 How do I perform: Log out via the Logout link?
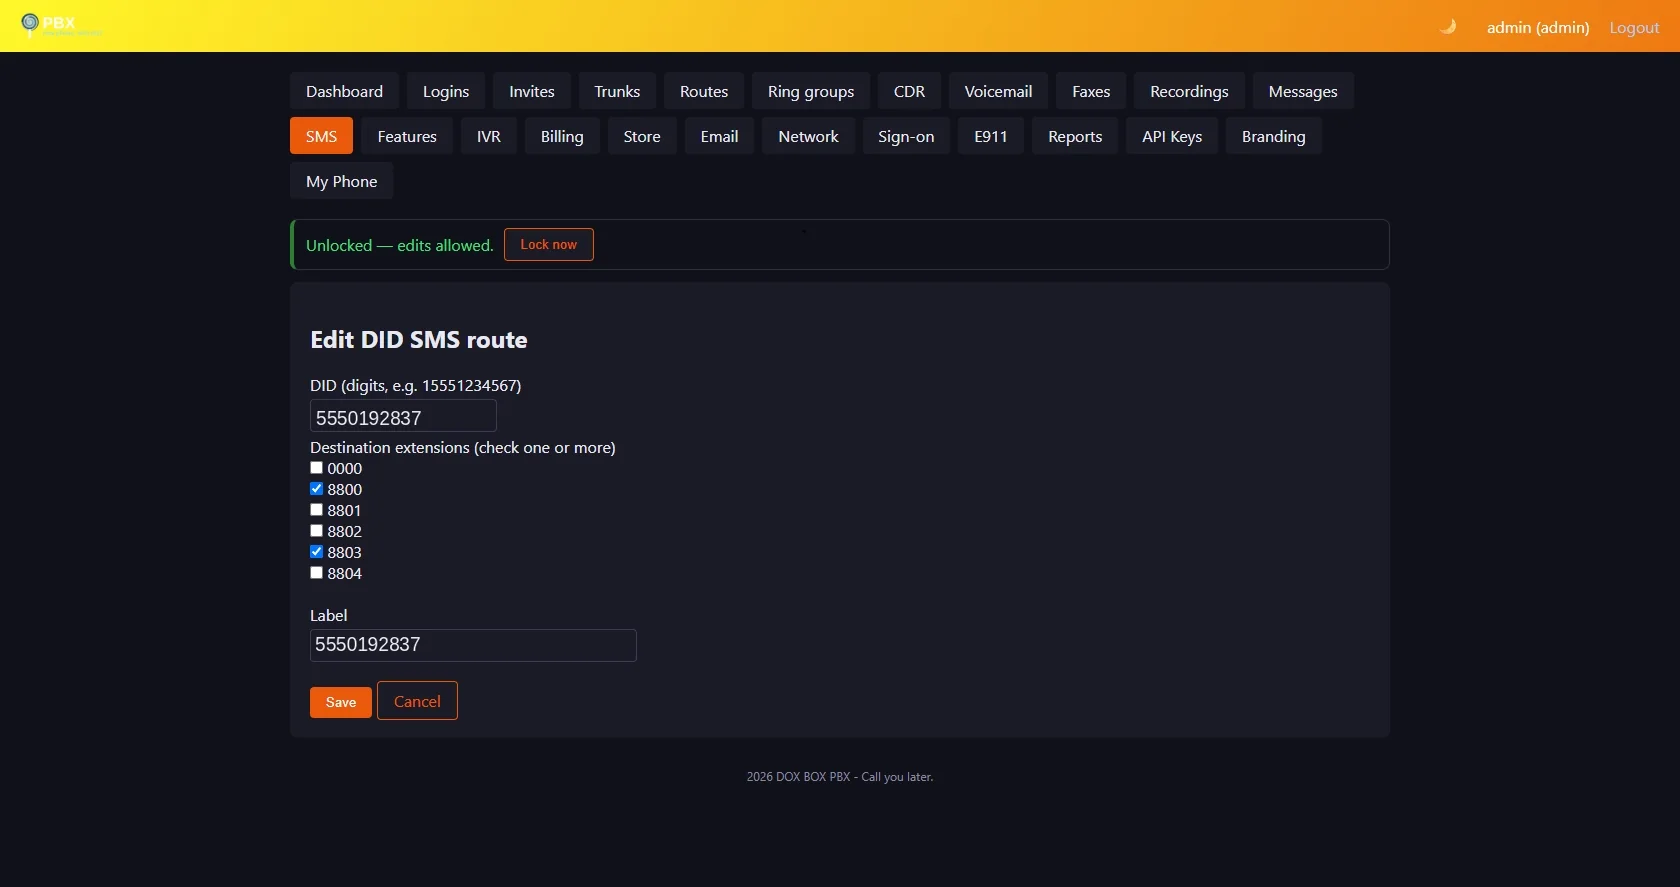coord(1634,27)
